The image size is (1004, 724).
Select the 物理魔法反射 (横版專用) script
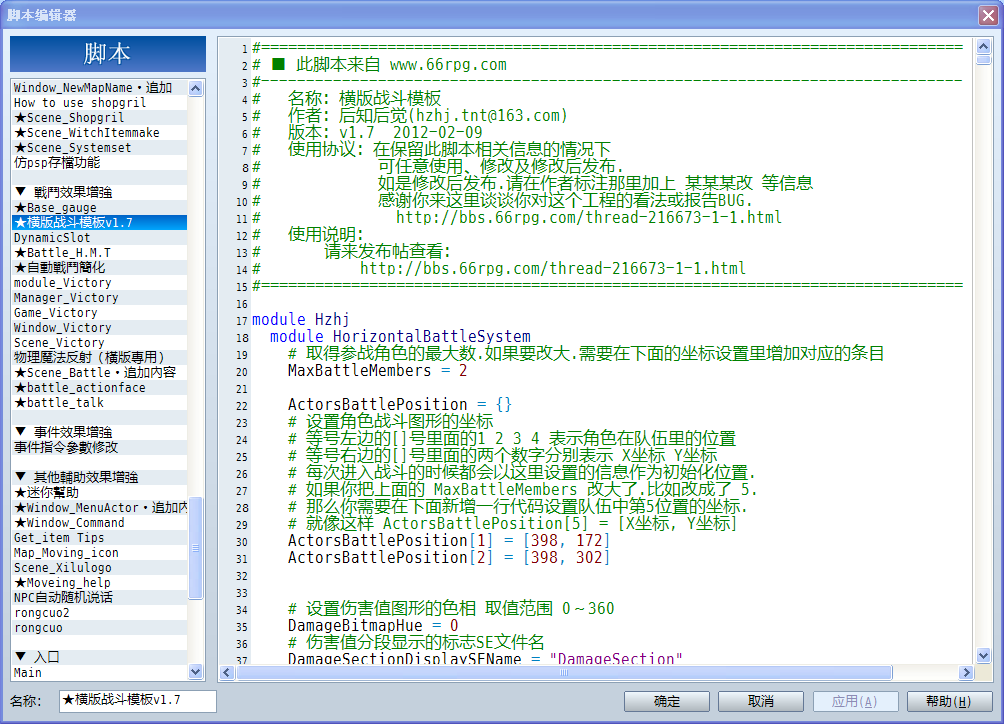point(100,358)
